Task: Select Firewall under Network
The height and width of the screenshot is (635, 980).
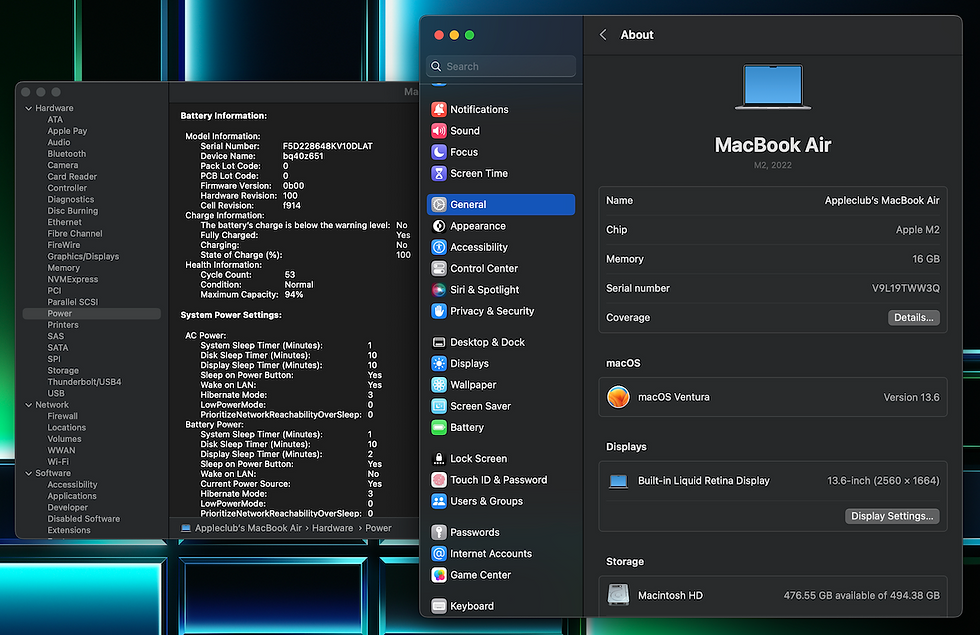Action: 62,416
